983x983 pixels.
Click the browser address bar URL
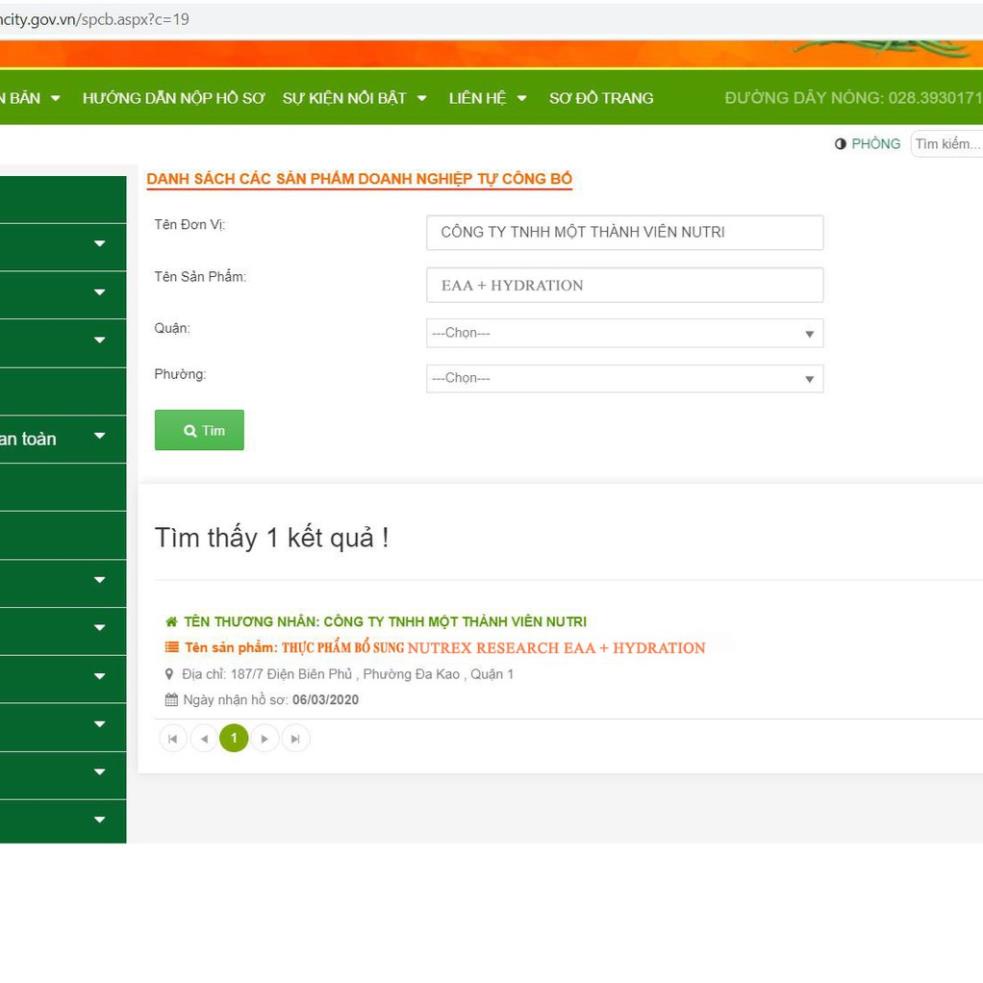pyautogui.click(x=94, y=19)
